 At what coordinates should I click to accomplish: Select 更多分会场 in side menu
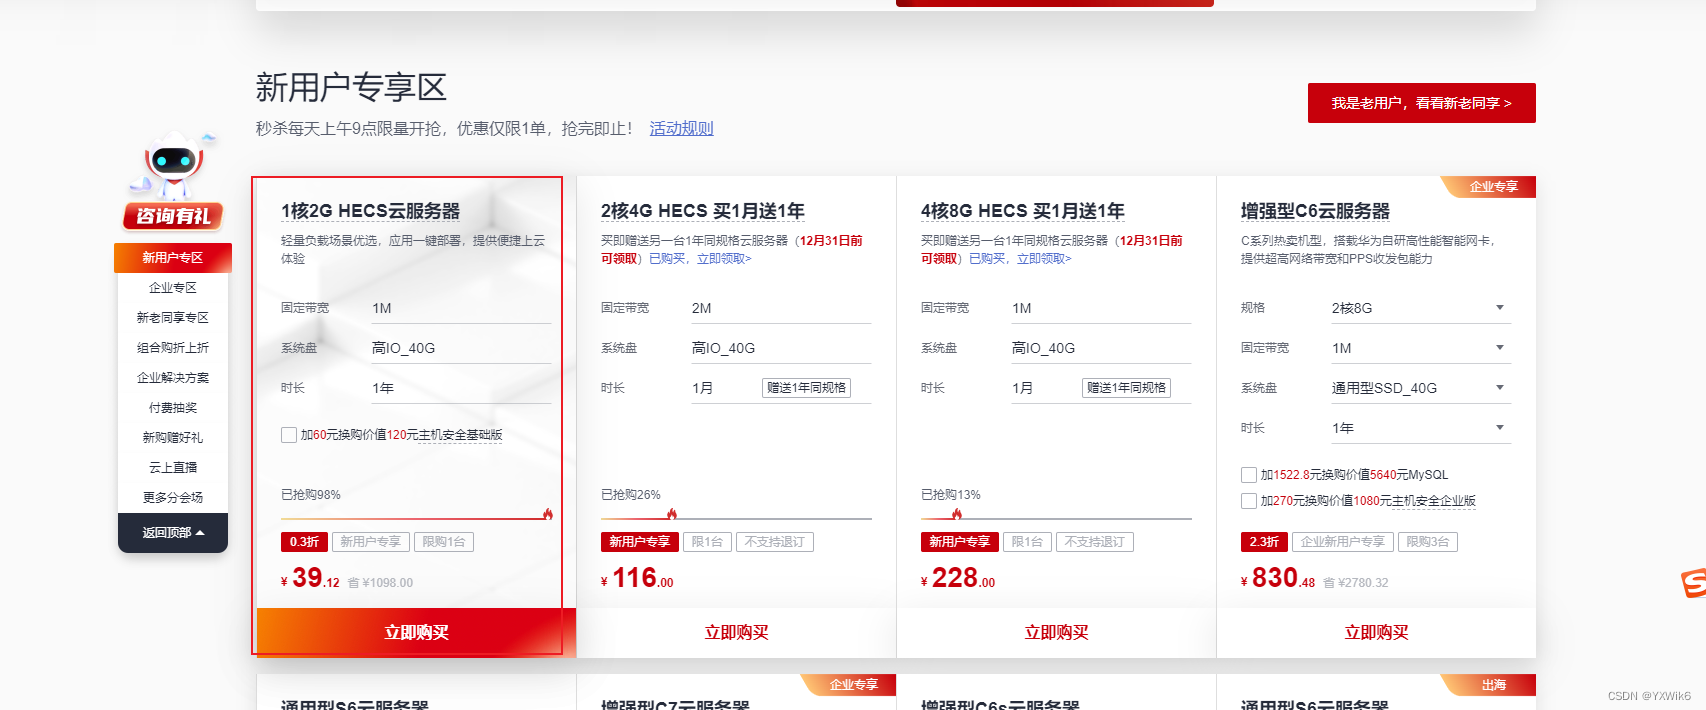pyautogui.click(x=173, y=498)
